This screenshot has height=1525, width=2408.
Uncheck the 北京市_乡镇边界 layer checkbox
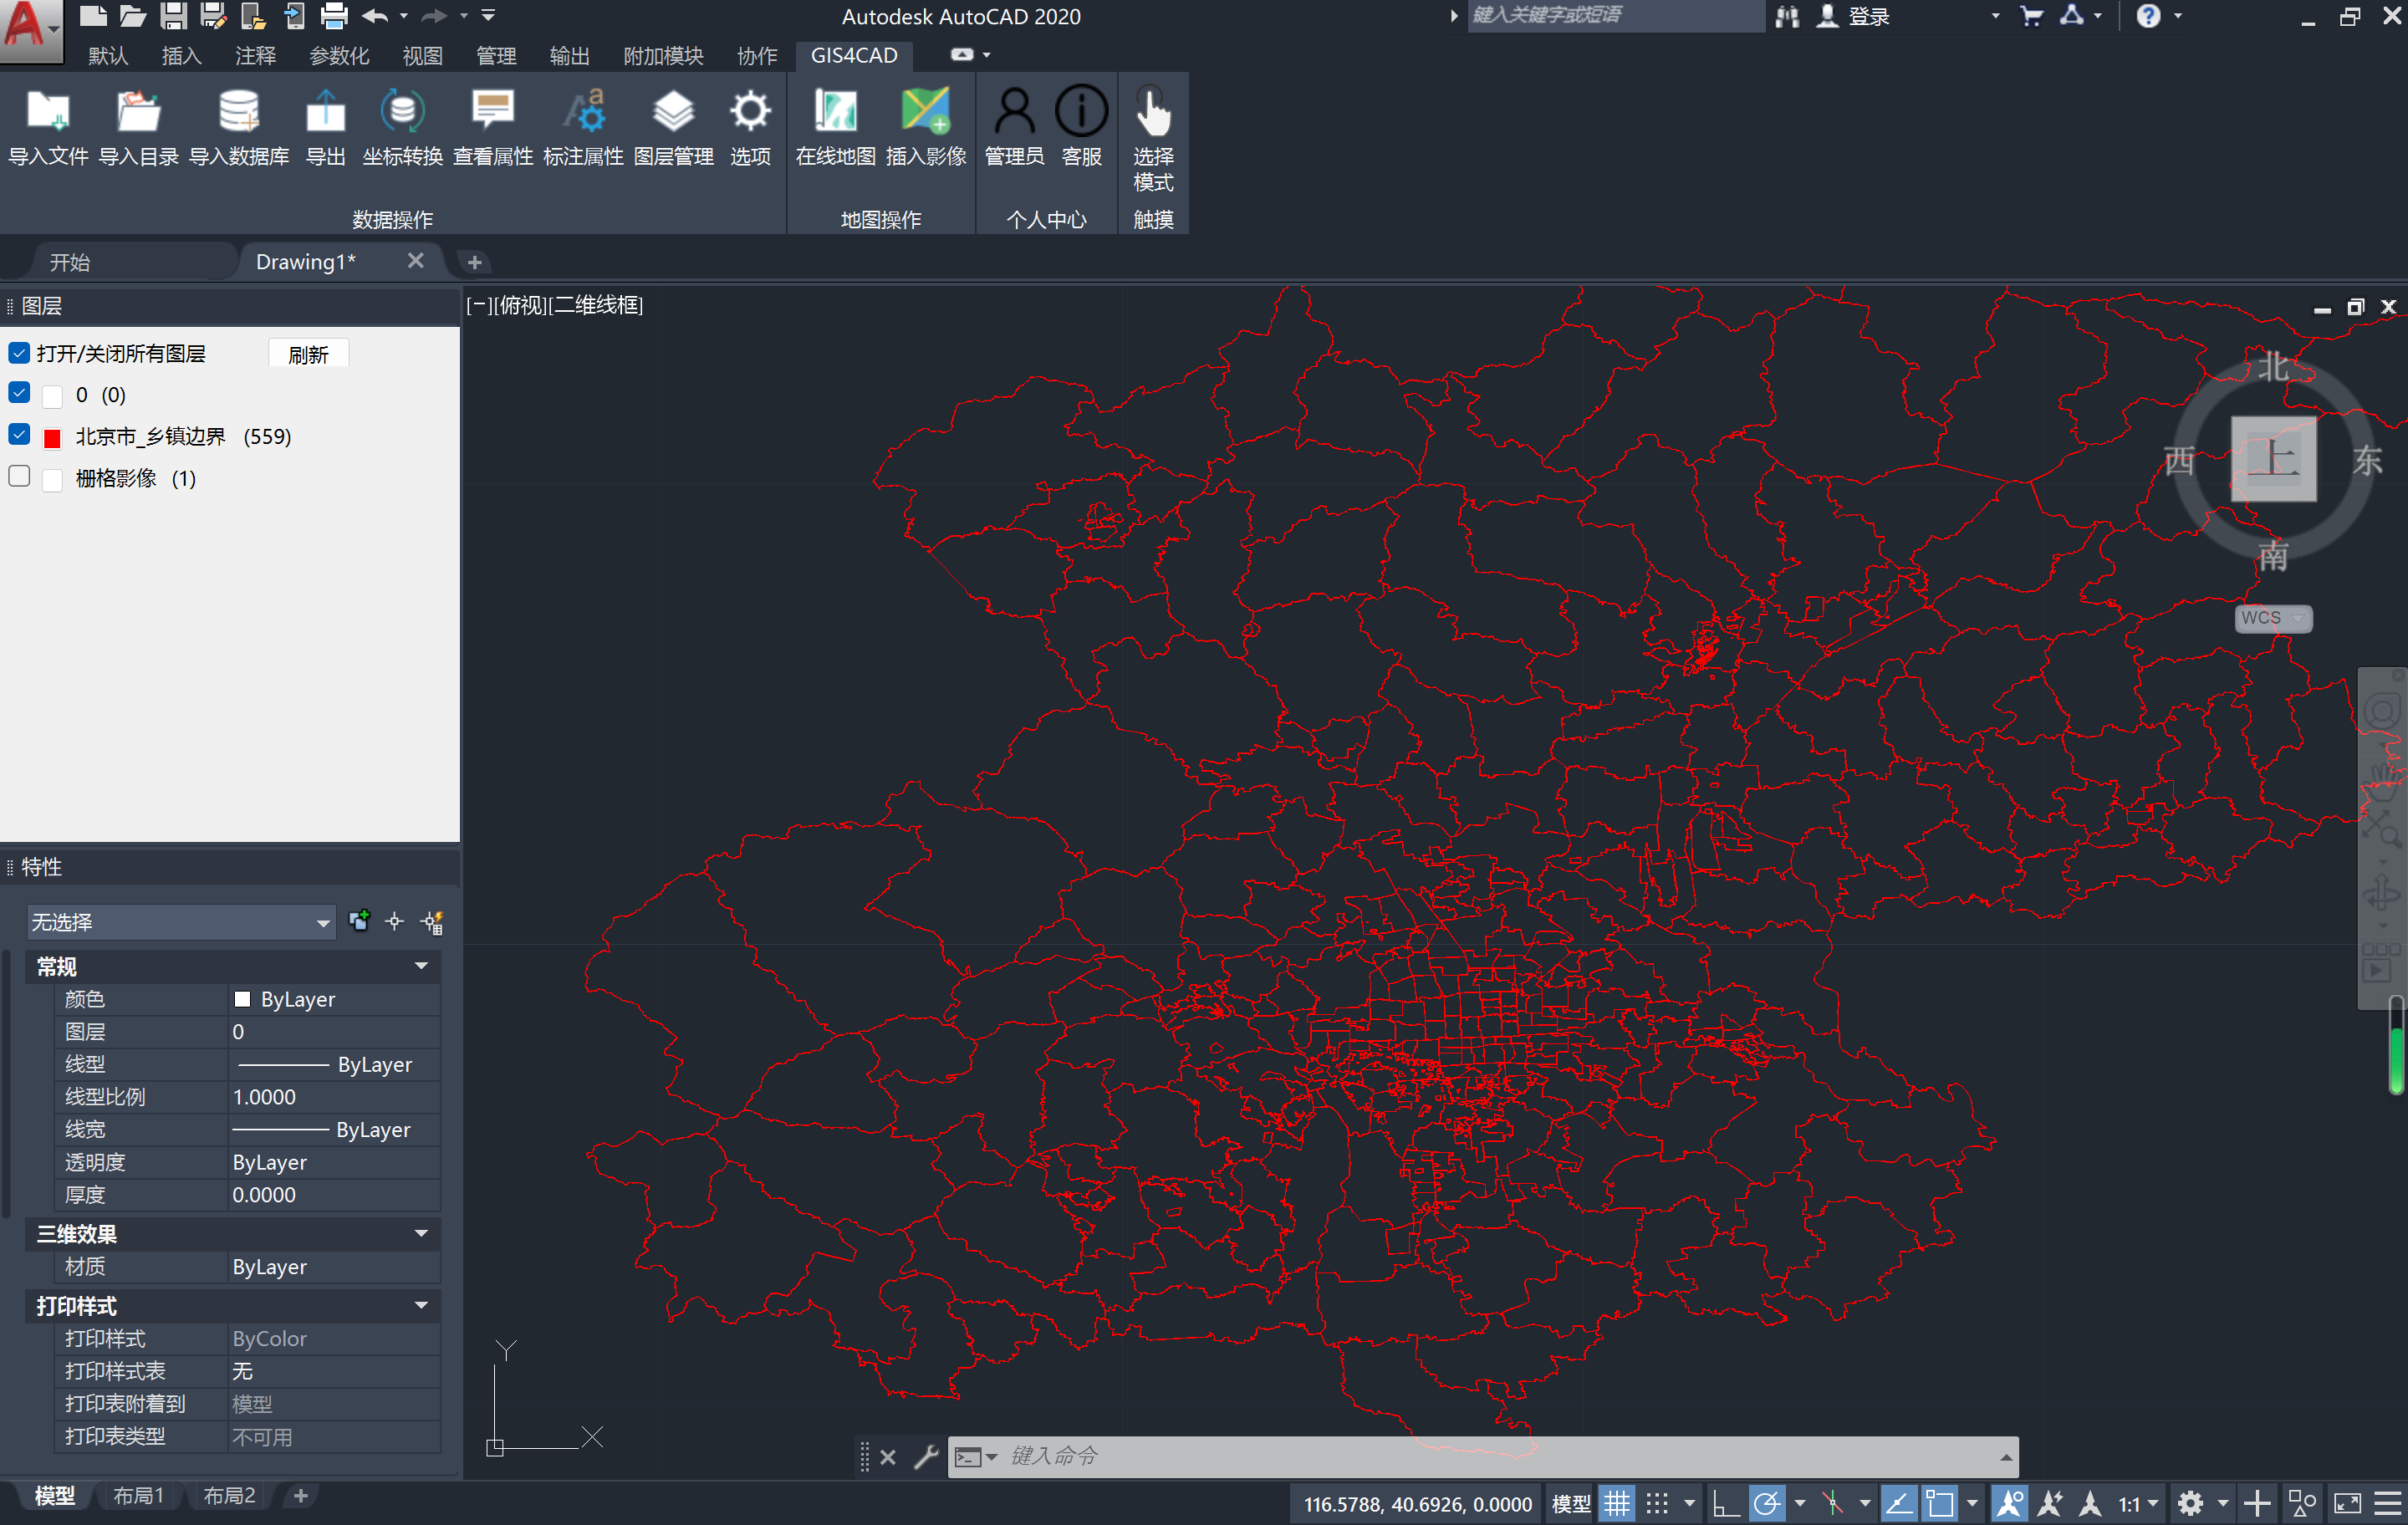pos(19,434)
